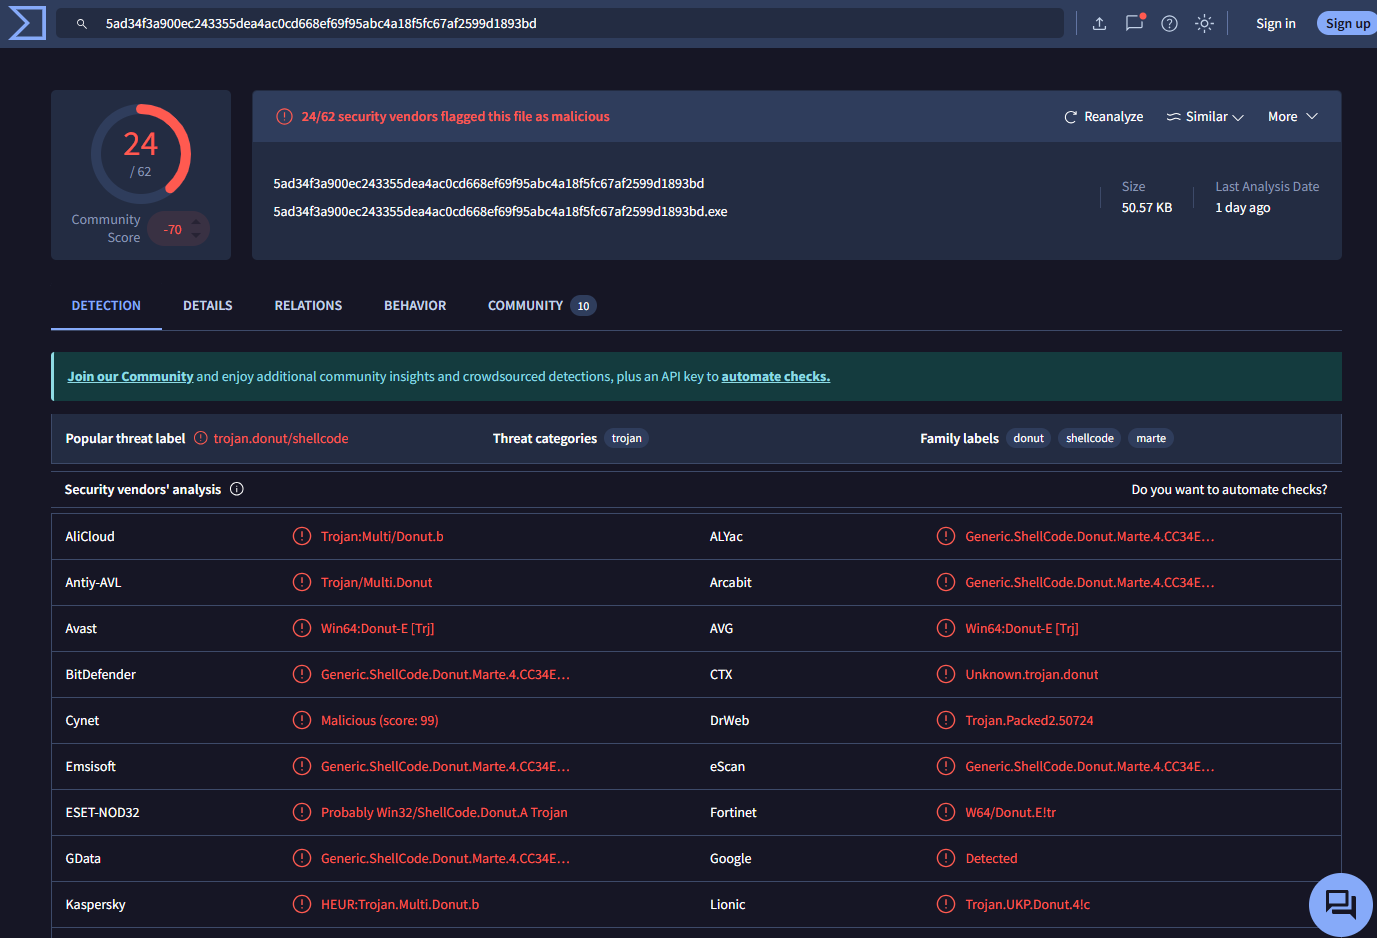This screenshot has width=1377, height=938.
Task: Open the help question mark icon
Action: [x=1169, y=23]
